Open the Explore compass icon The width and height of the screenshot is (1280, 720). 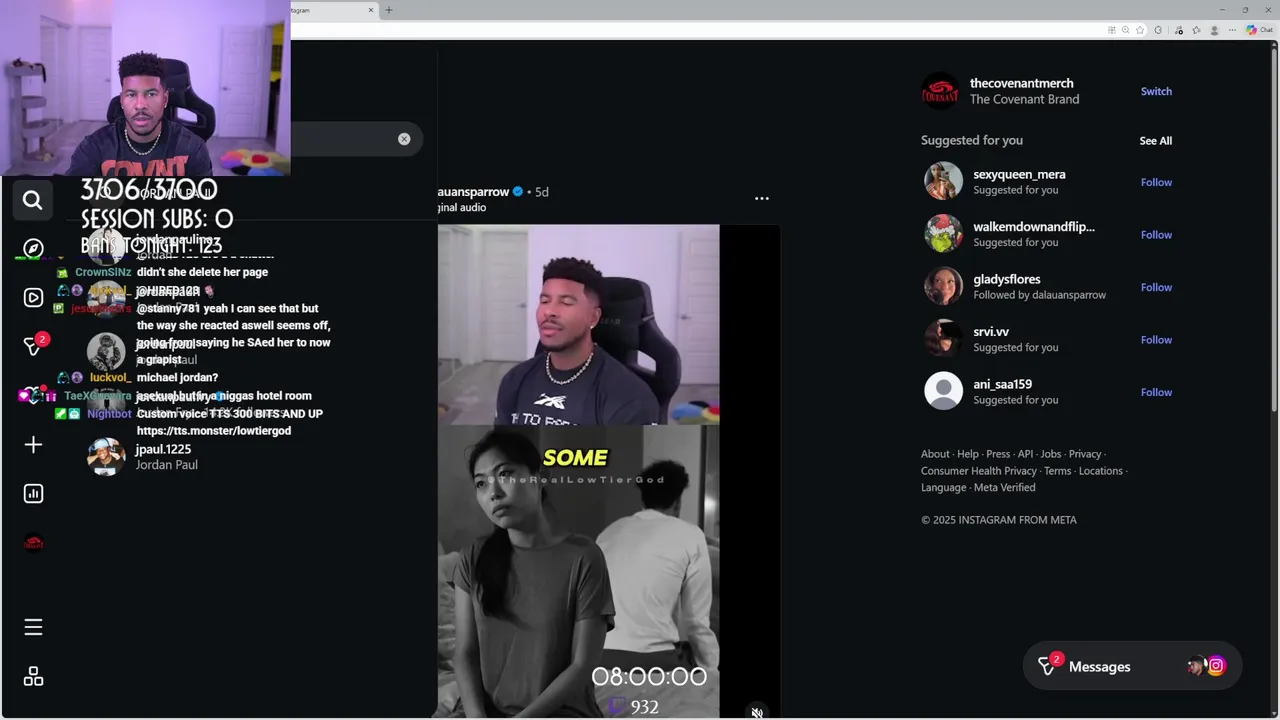[33, 248]
